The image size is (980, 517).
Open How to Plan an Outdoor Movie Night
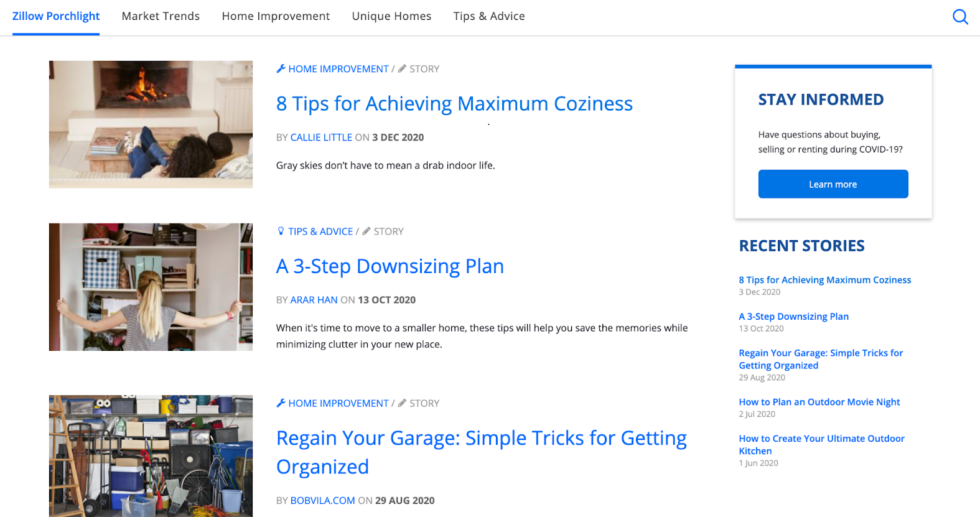(x=819, y=402)
